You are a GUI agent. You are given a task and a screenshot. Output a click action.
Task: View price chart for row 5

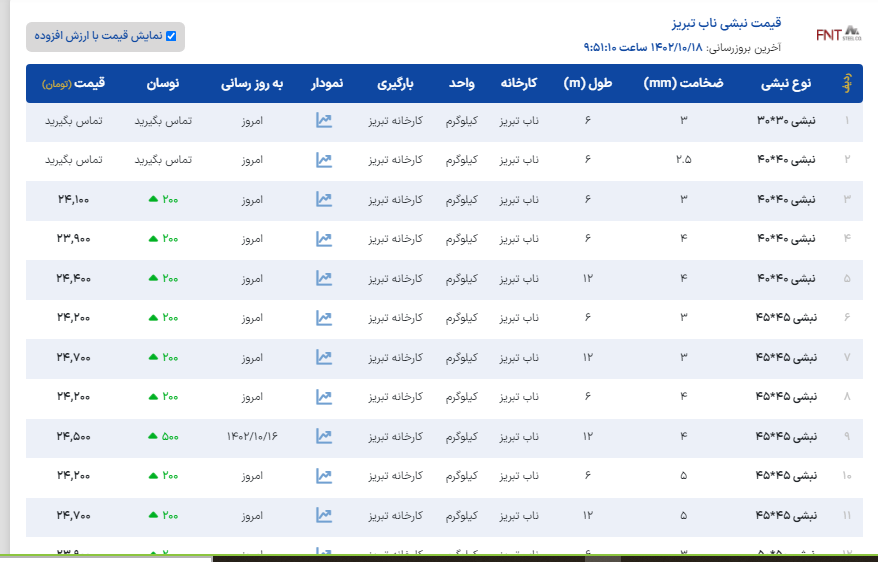tap(324, 278)
